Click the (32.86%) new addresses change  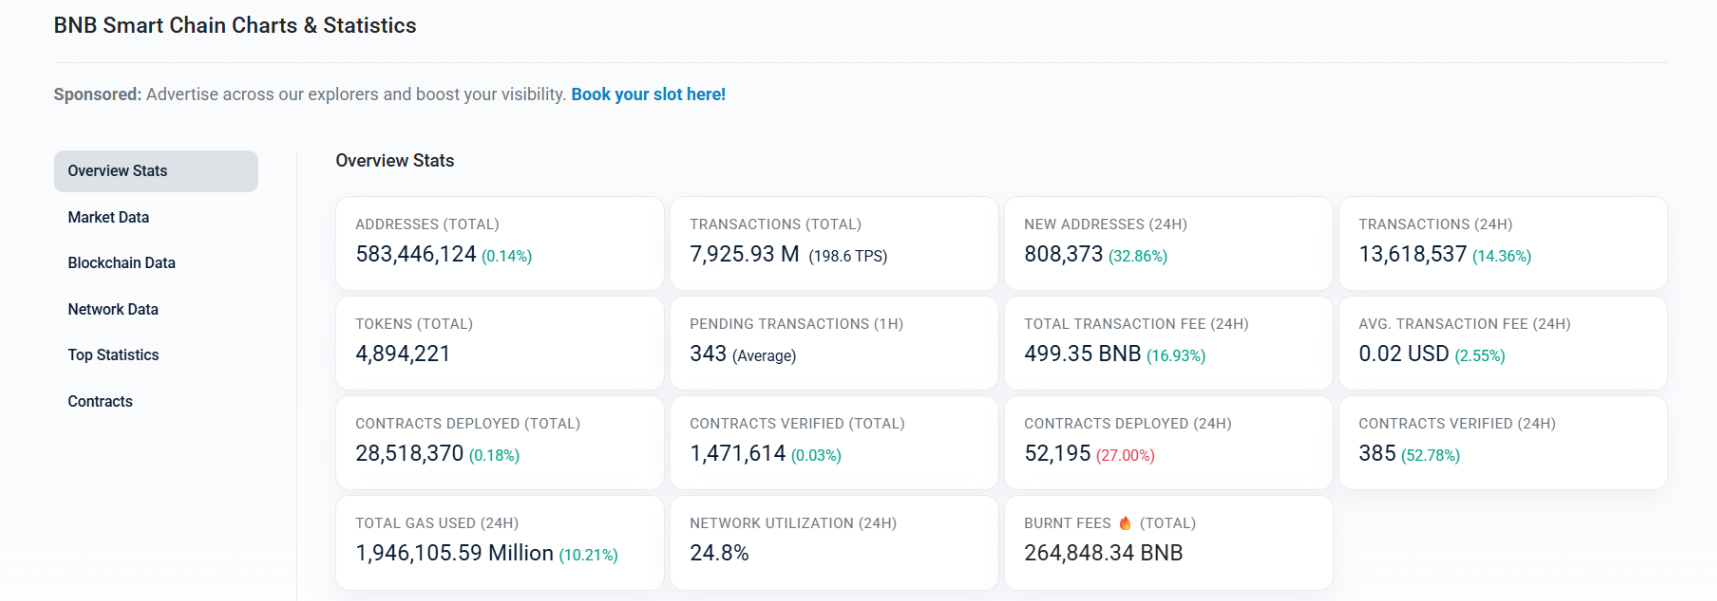click(1138, 256)
